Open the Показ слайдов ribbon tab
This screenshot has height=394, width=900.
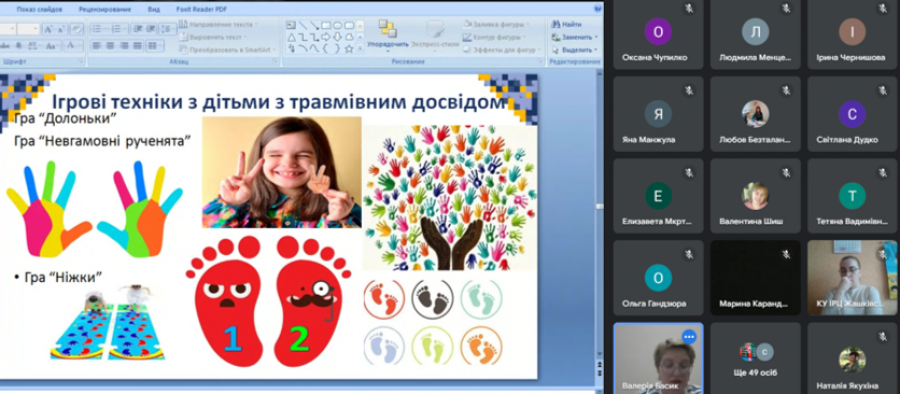point(40,10)
